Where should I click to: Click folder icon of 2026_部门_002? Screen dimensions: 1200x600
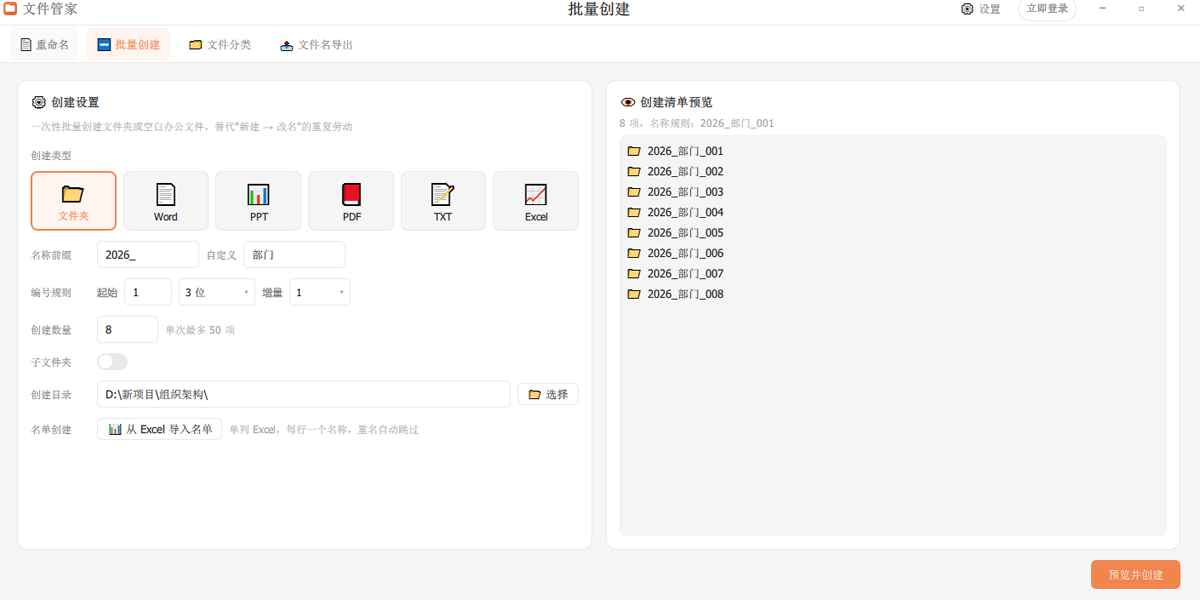tap(634, 172)
